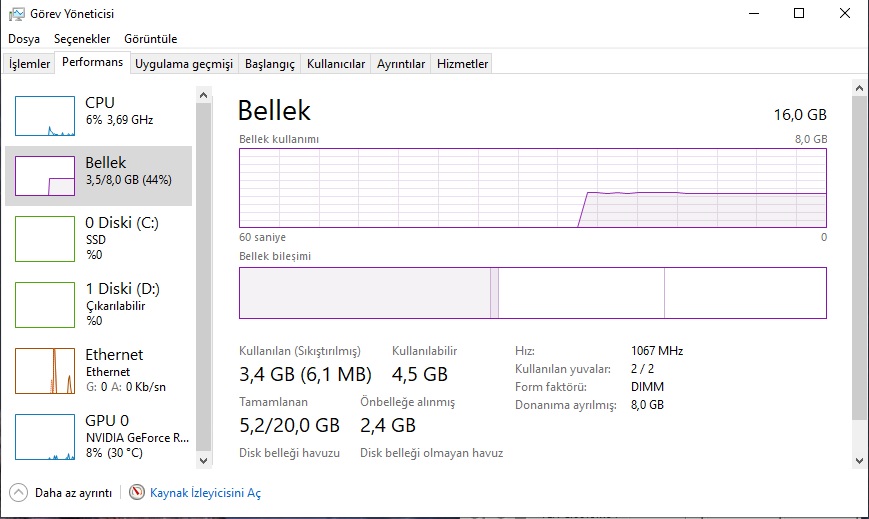
Task: Click the Resource Monitor icon beside Kaynak İzleyicisini Aç
Action: [137, 492]
